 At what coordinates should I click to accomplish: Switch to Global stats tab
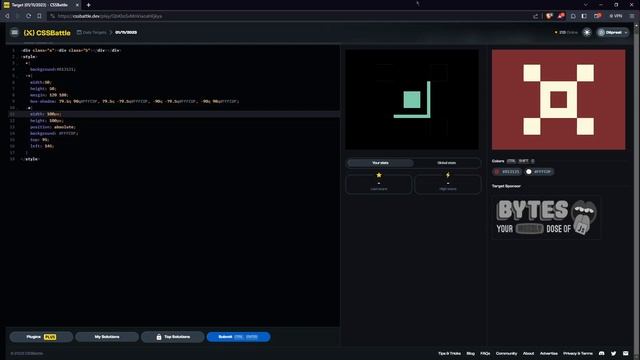coord(446,163)
